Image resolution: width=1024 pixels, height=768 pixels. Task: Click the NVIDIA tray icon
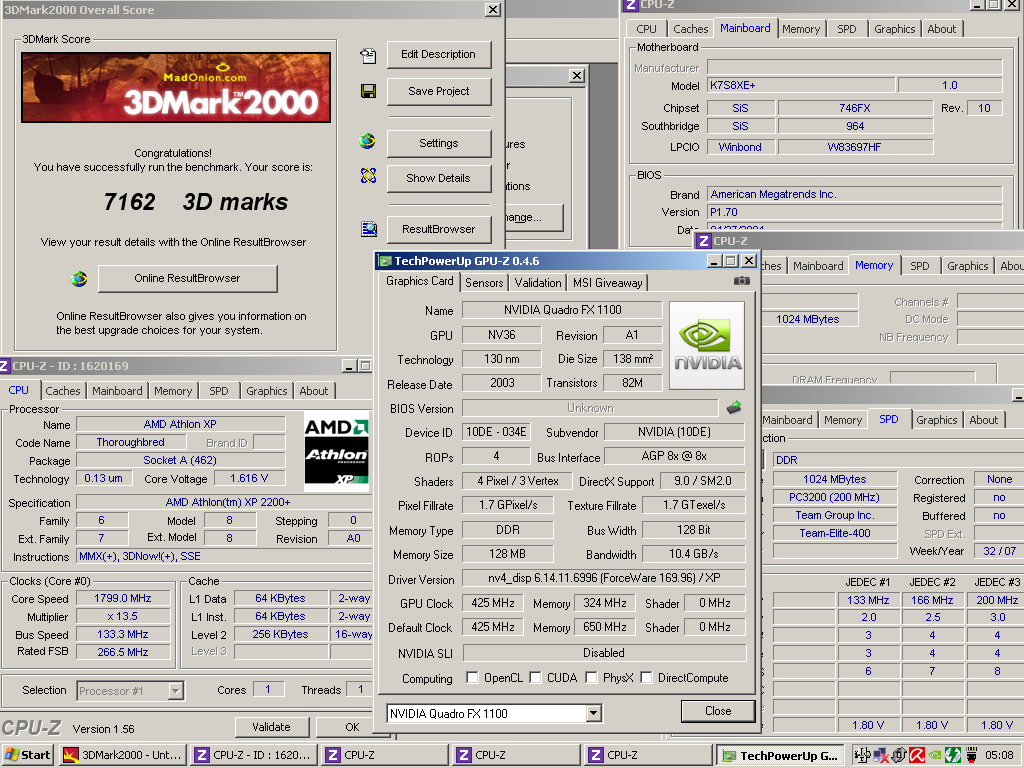coord(935,756)
